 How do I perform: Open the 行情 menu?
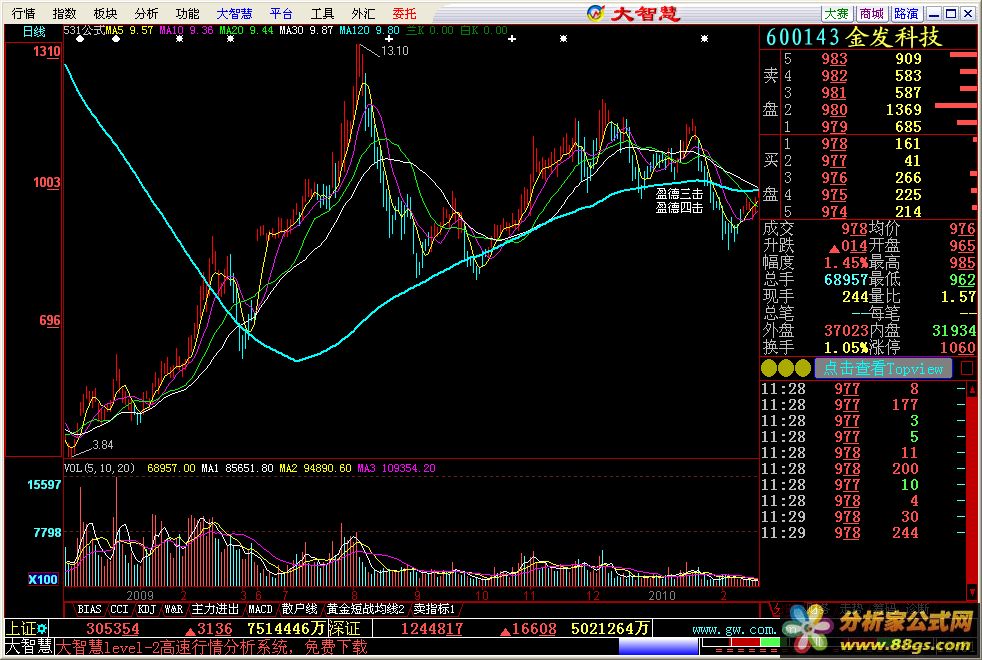pyautogui.click(x=24, y=13)
